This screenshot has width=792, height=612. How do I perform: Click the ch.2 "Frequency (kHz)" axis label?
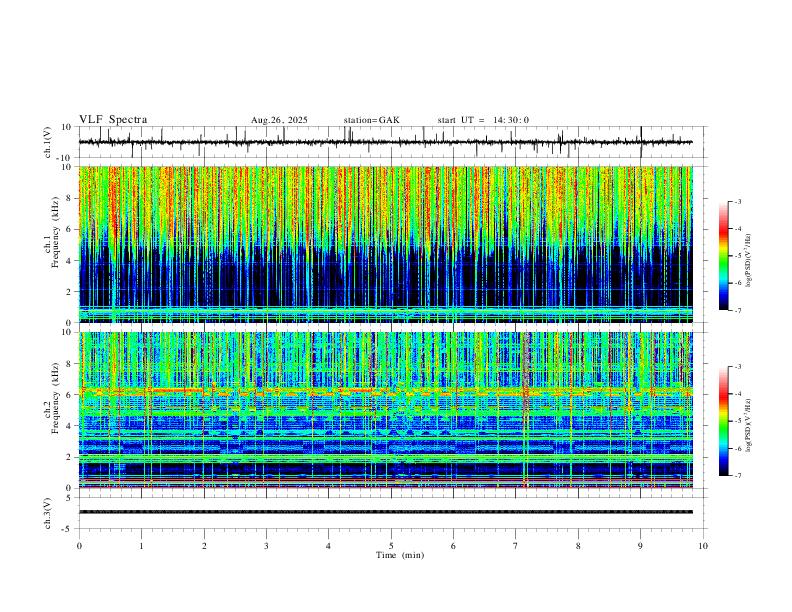[55, 398]
